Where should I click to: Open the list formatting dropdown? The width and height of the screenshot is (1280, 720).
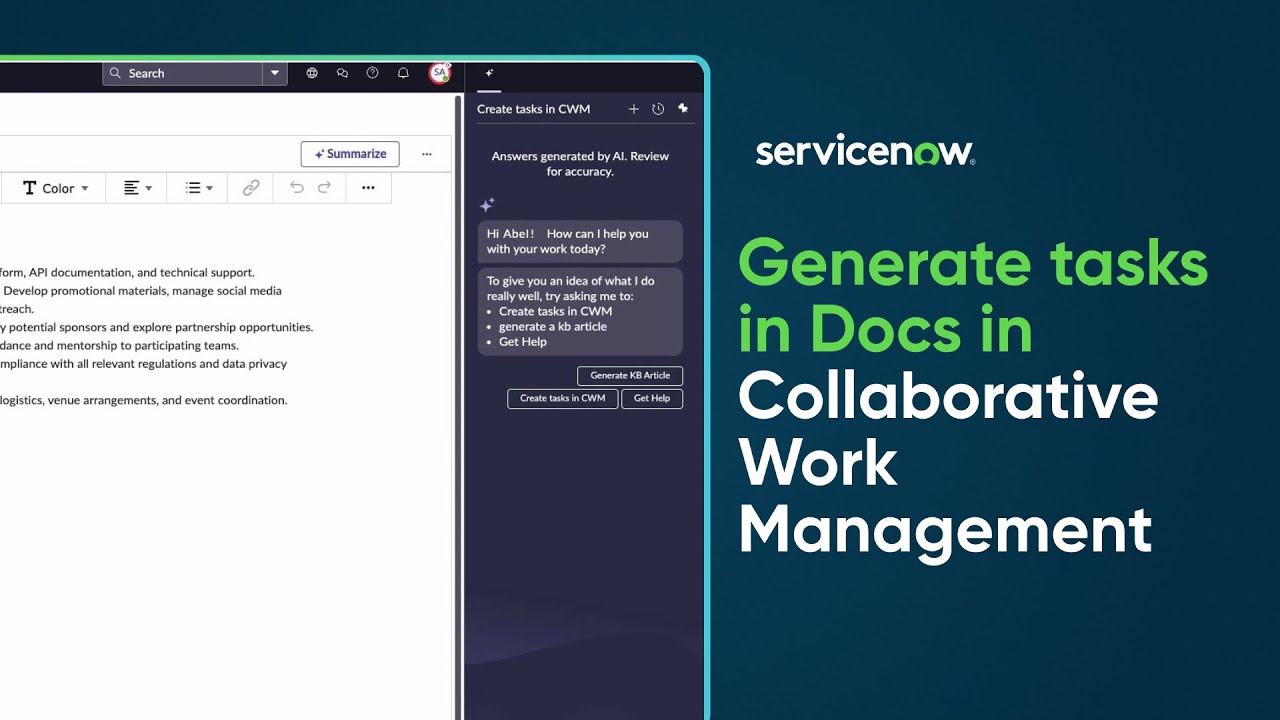[x=196, y=188]
